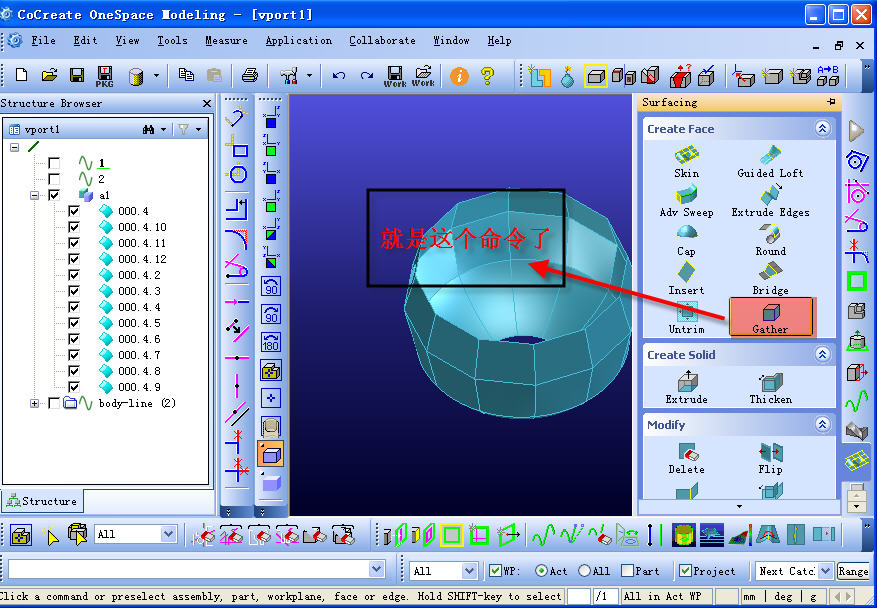Undo the last operation
The width and height of the screenshot is (877, 608).
point(338,75)
